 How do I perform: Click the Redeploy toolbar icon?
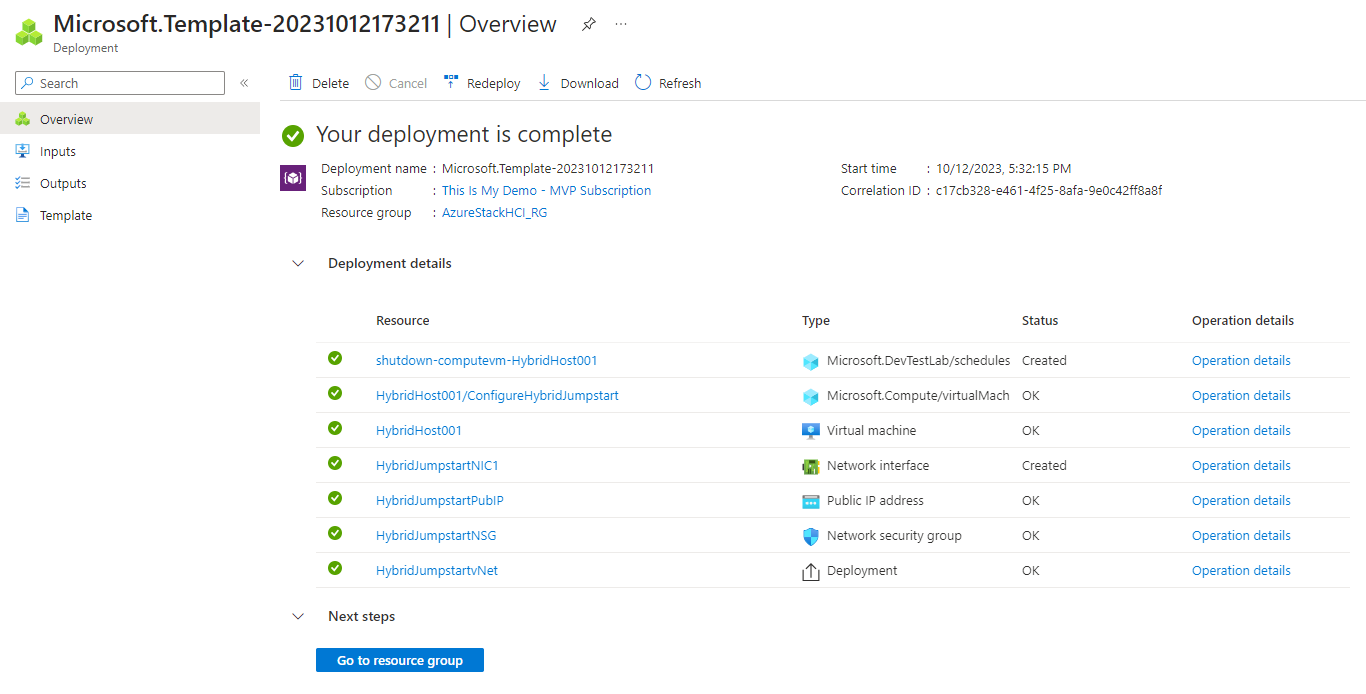tap(451, 83)
